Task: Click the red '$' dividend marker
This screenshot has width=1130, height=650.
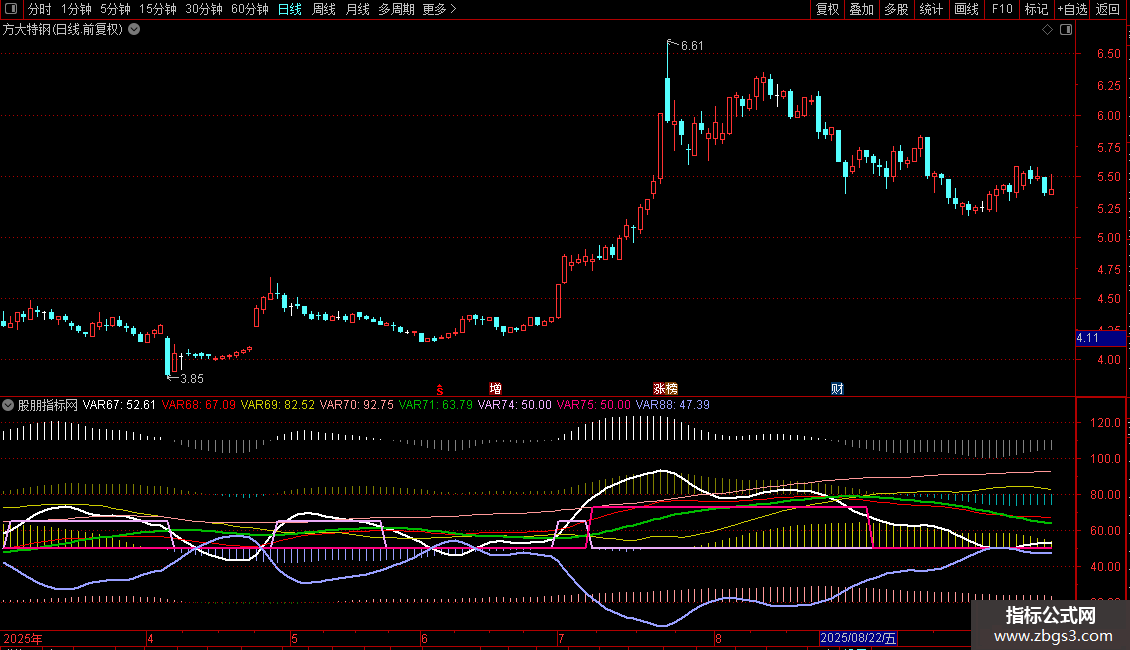Action: (x=439, y=389)
